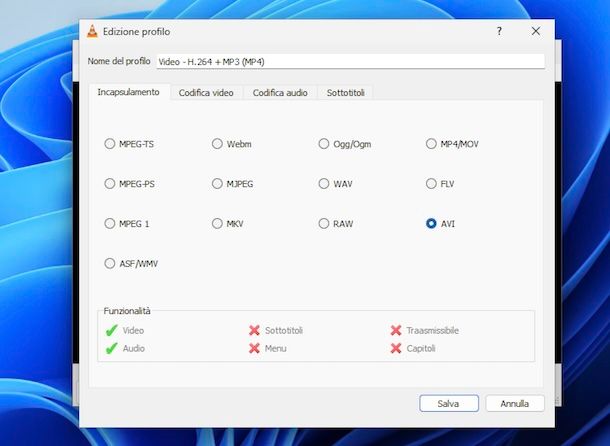This screenshot has width=610, height=446.
Task: Click the red X beside Trasmissibile
Action: 396,330
